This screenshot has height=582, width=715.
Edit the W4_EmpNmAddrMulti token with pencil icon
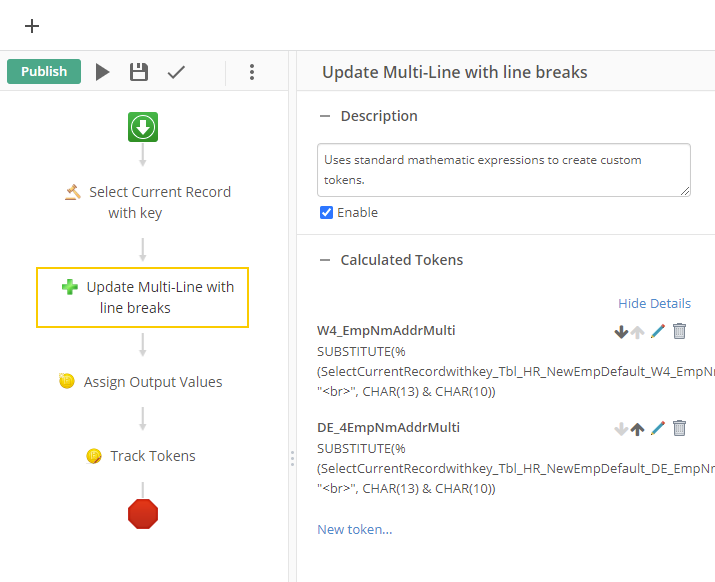pos(657,331)
